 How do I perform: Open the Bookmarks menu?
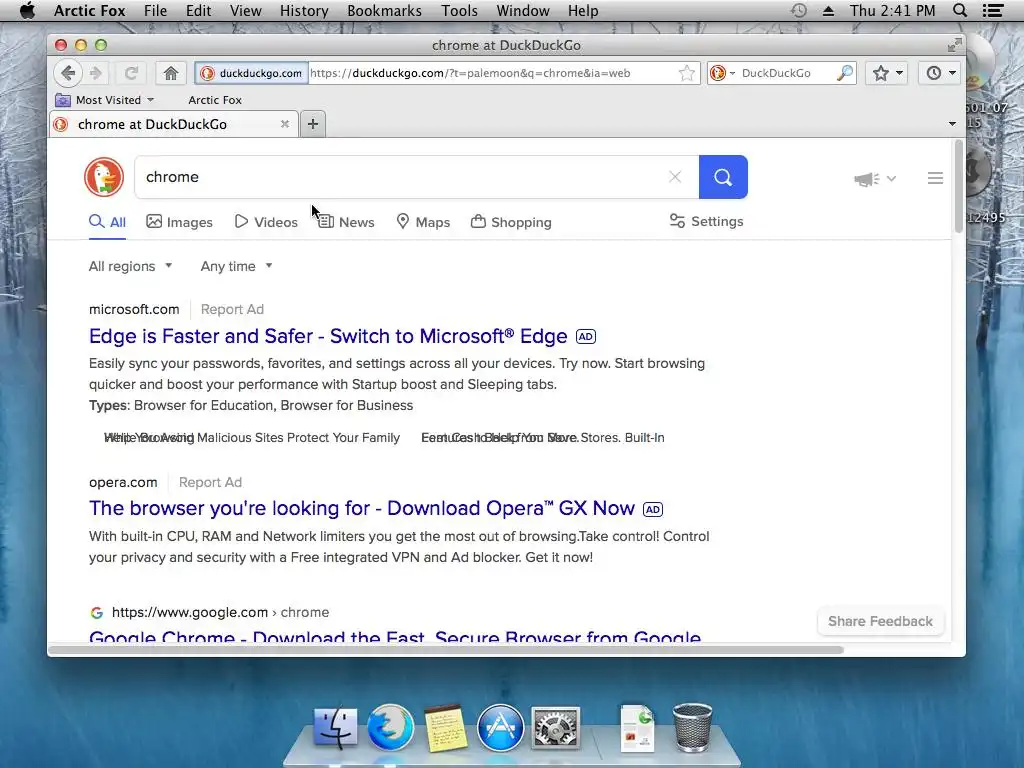click(384, 10)
